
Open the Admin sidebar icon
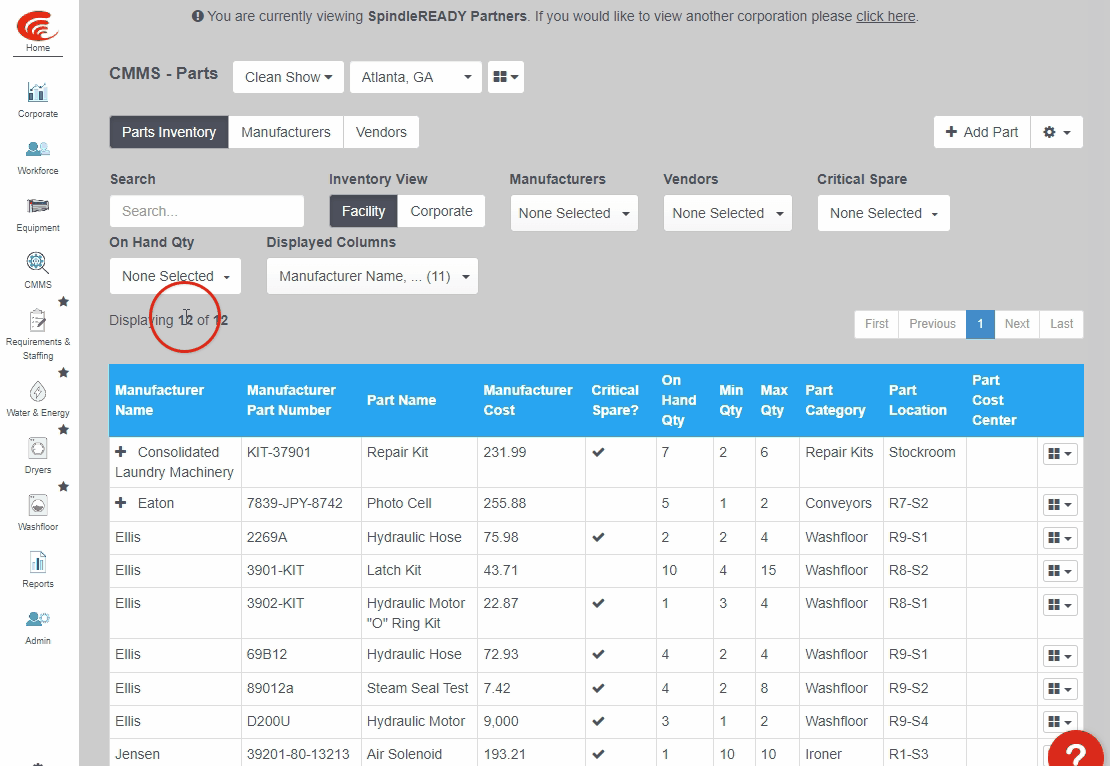point(38,619)
